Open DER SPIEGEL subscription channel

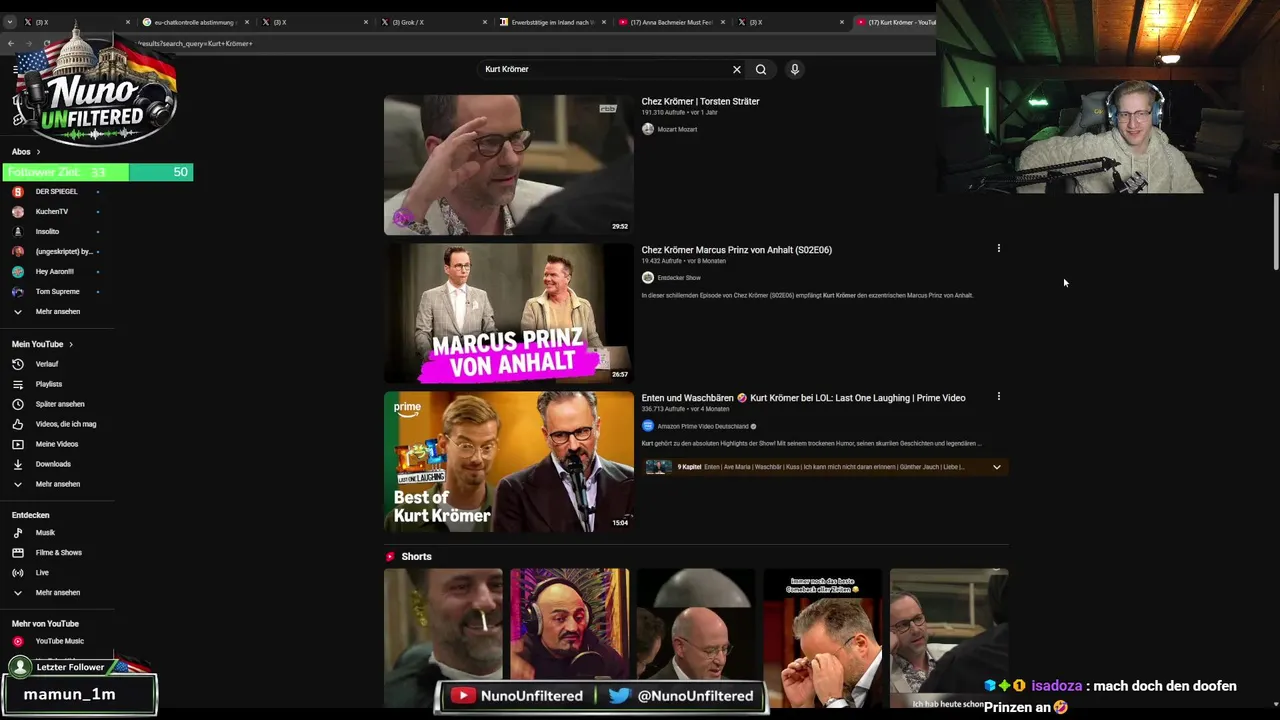(55, 192)
